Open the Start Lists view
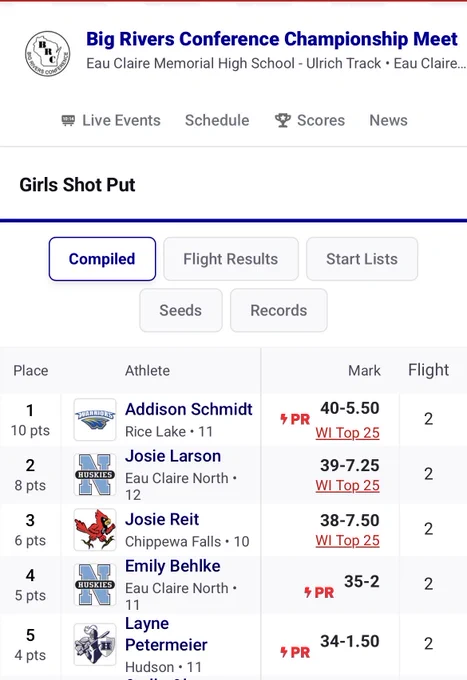The width and height of the screenshot is (467, 680). 362,259
